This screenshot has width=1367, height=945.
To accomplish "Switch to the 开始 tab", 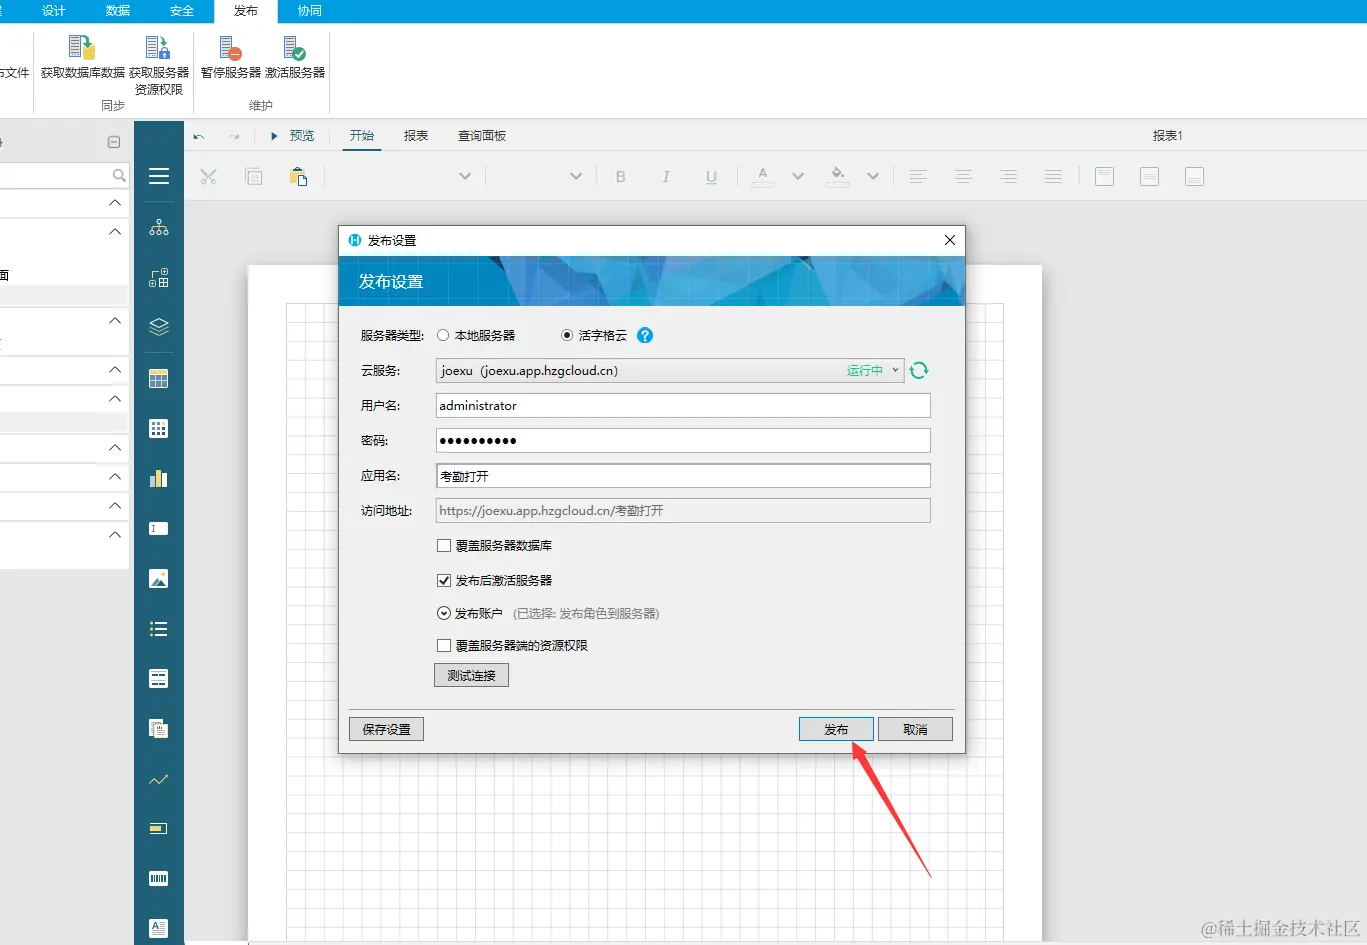I will tap(362, 136).
